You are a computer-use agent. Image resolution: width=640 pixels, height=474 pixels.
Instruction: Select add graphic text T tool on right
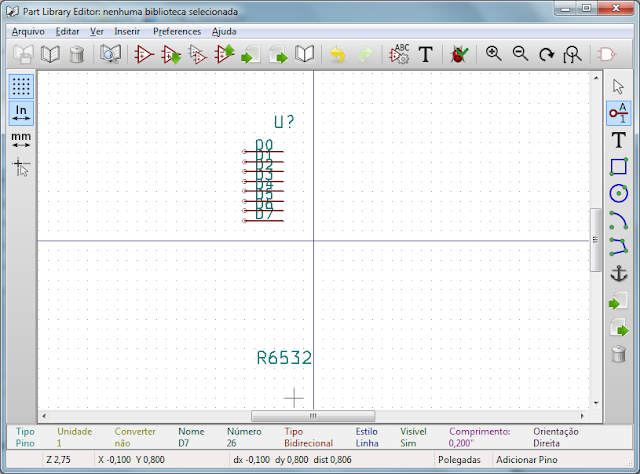(x=619, y=140)
